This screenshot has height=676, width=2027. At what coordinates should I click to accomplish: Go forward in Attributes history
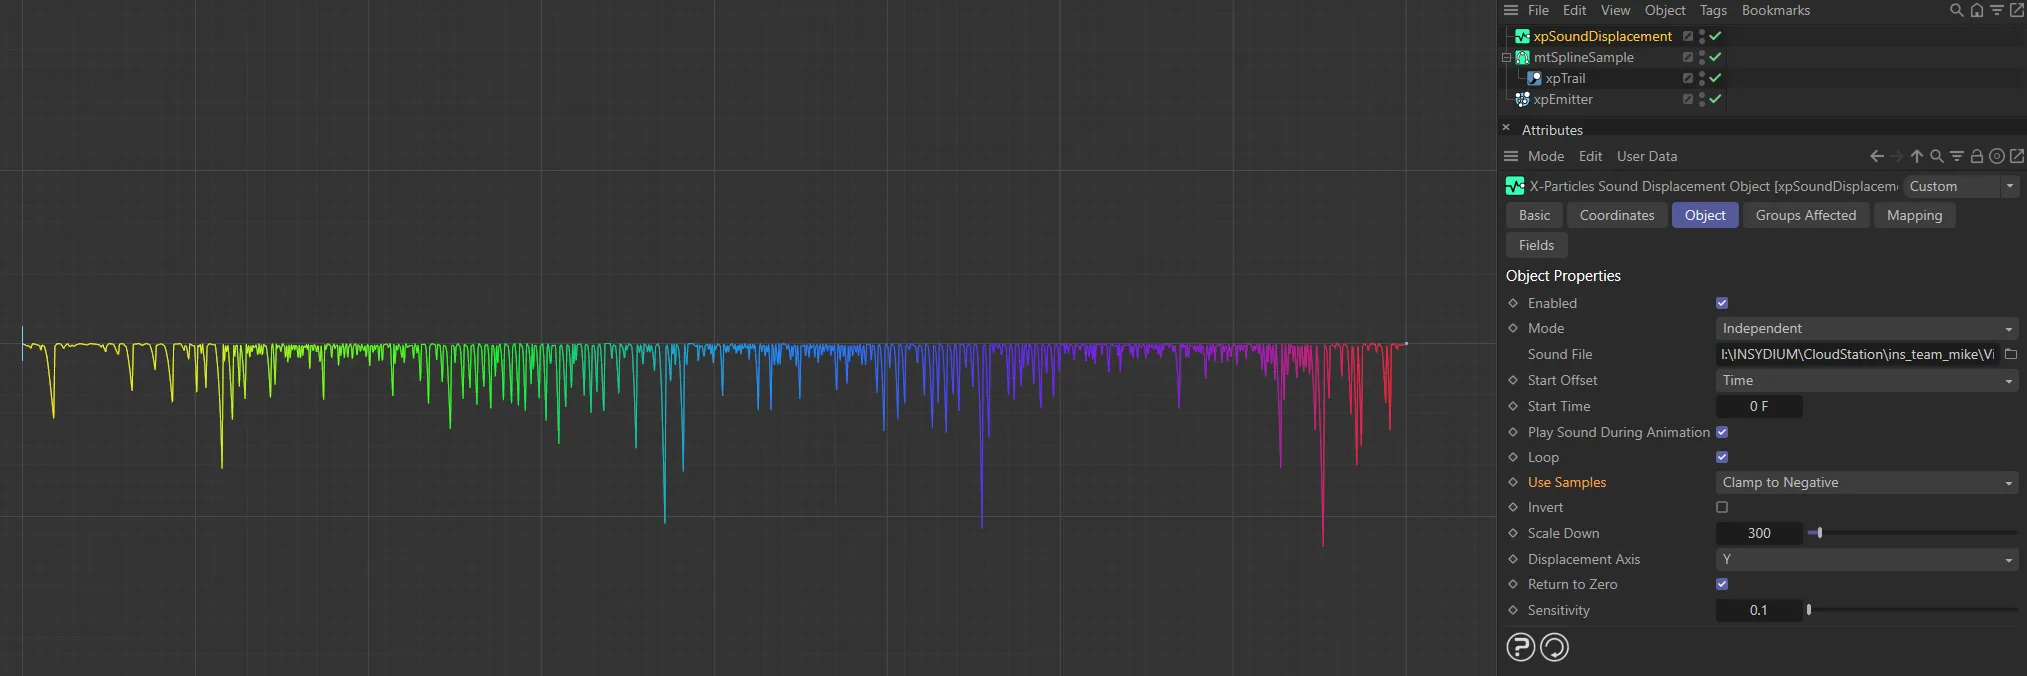click(x=1897, y=156)
